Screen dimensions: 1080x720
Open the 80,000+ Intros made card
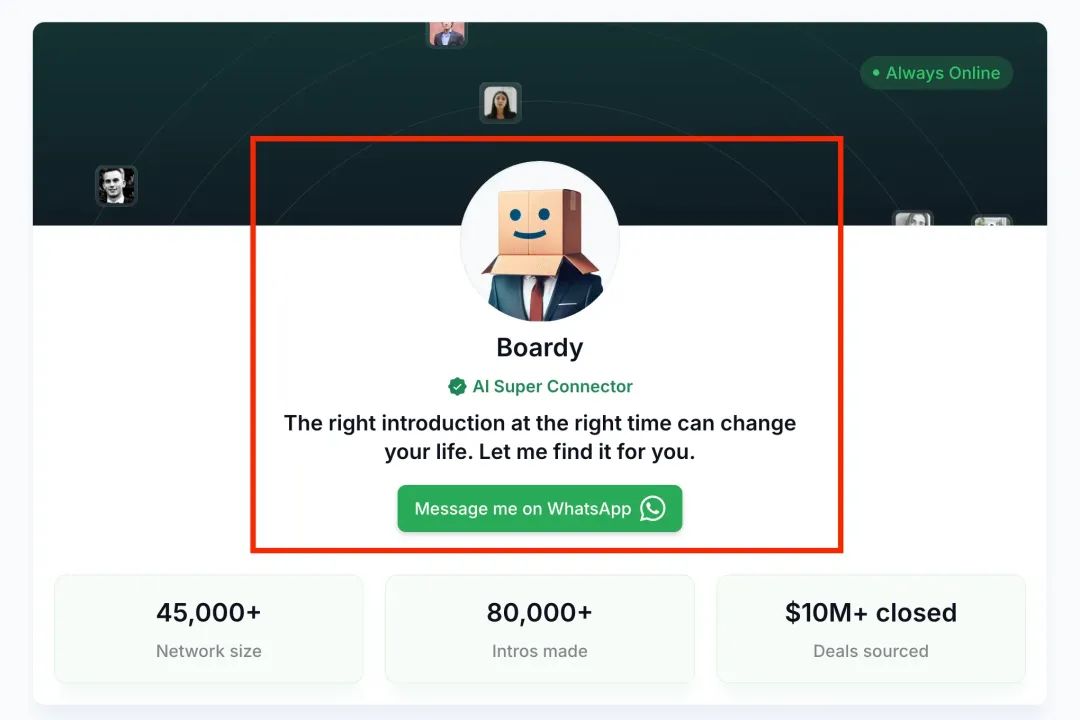pos(539,629)
